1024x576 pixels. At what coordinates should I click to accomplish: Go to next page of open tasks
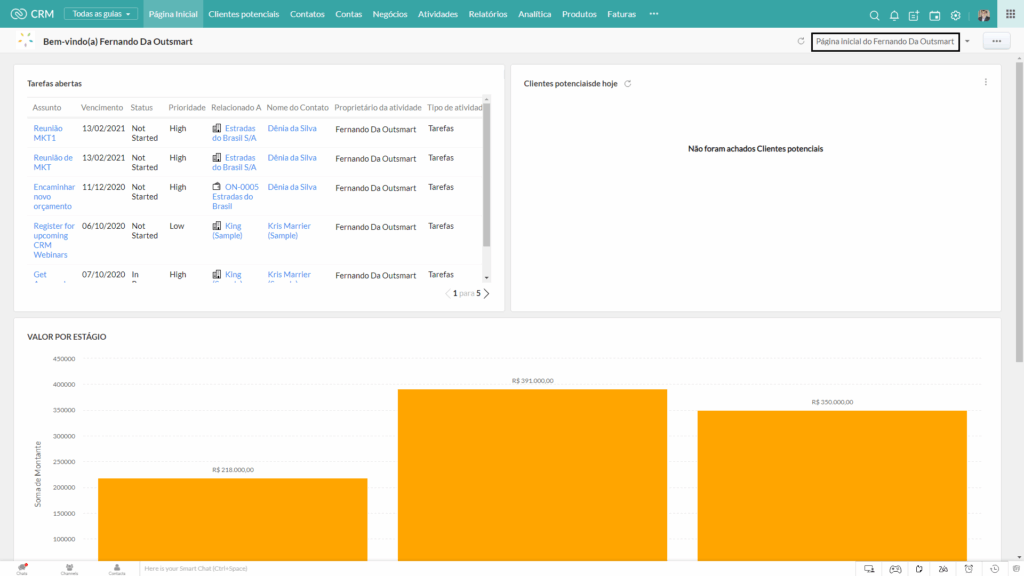pos(487,293)
